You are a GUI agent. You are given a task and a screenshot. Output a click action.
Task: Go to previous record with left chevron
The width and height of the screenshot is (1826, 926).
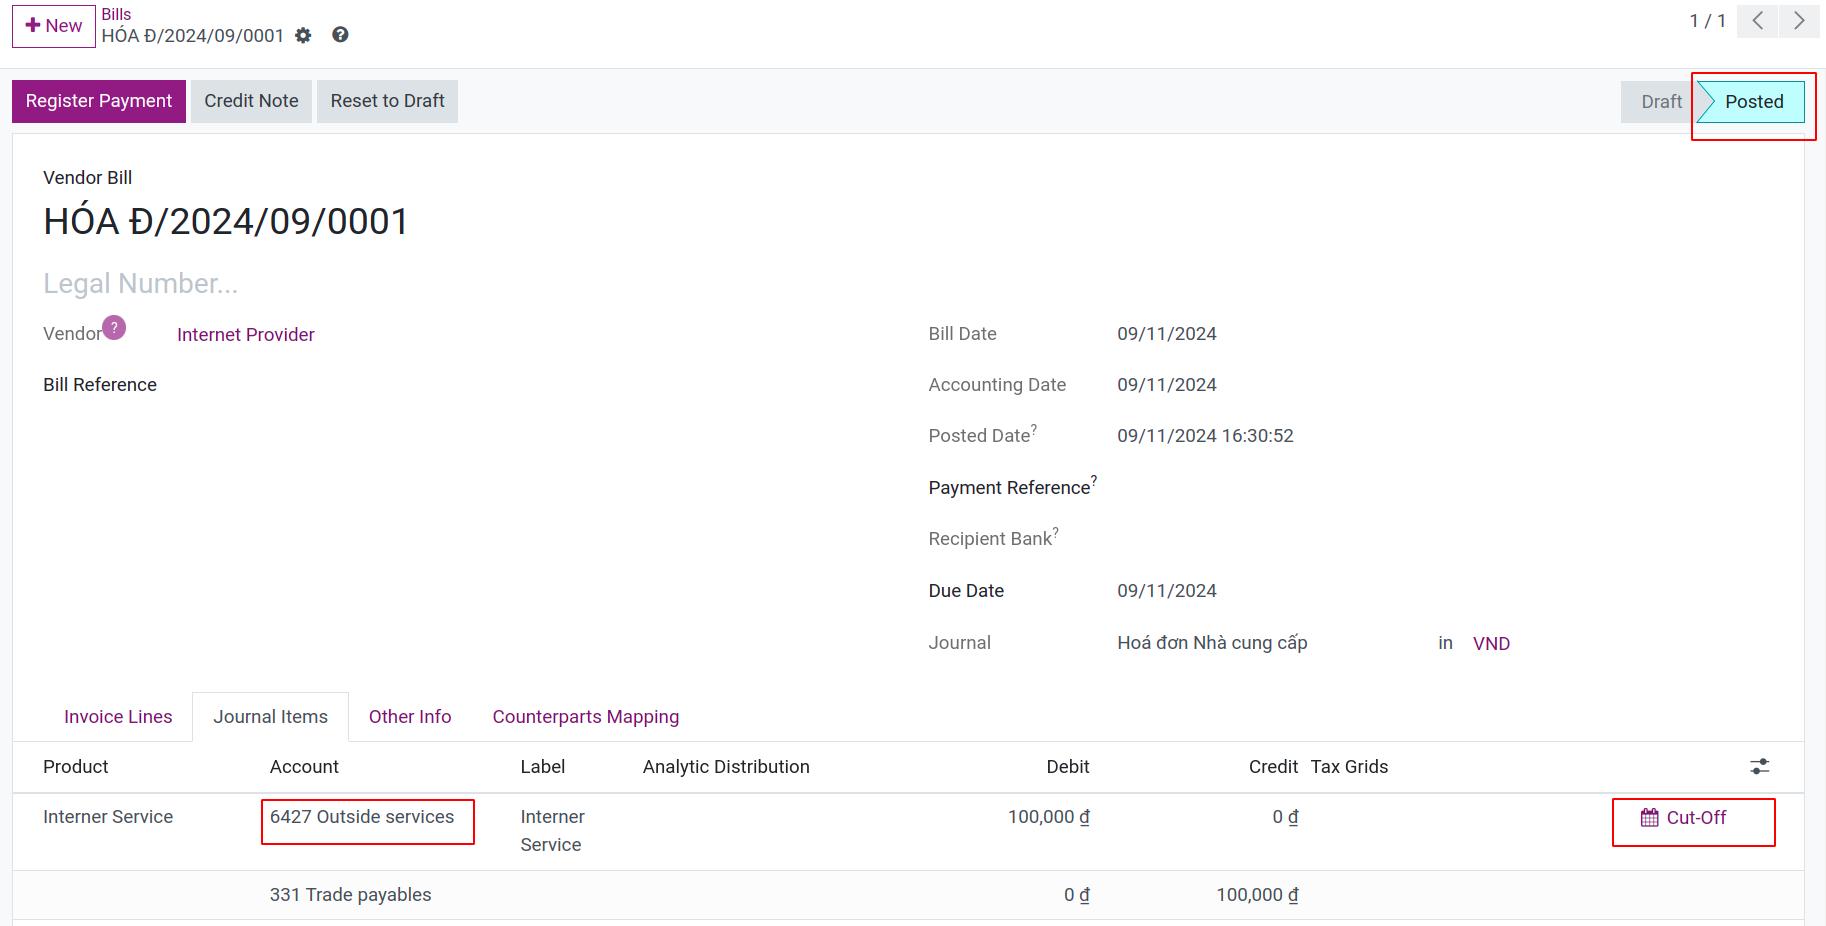(x=1758, y=21)
